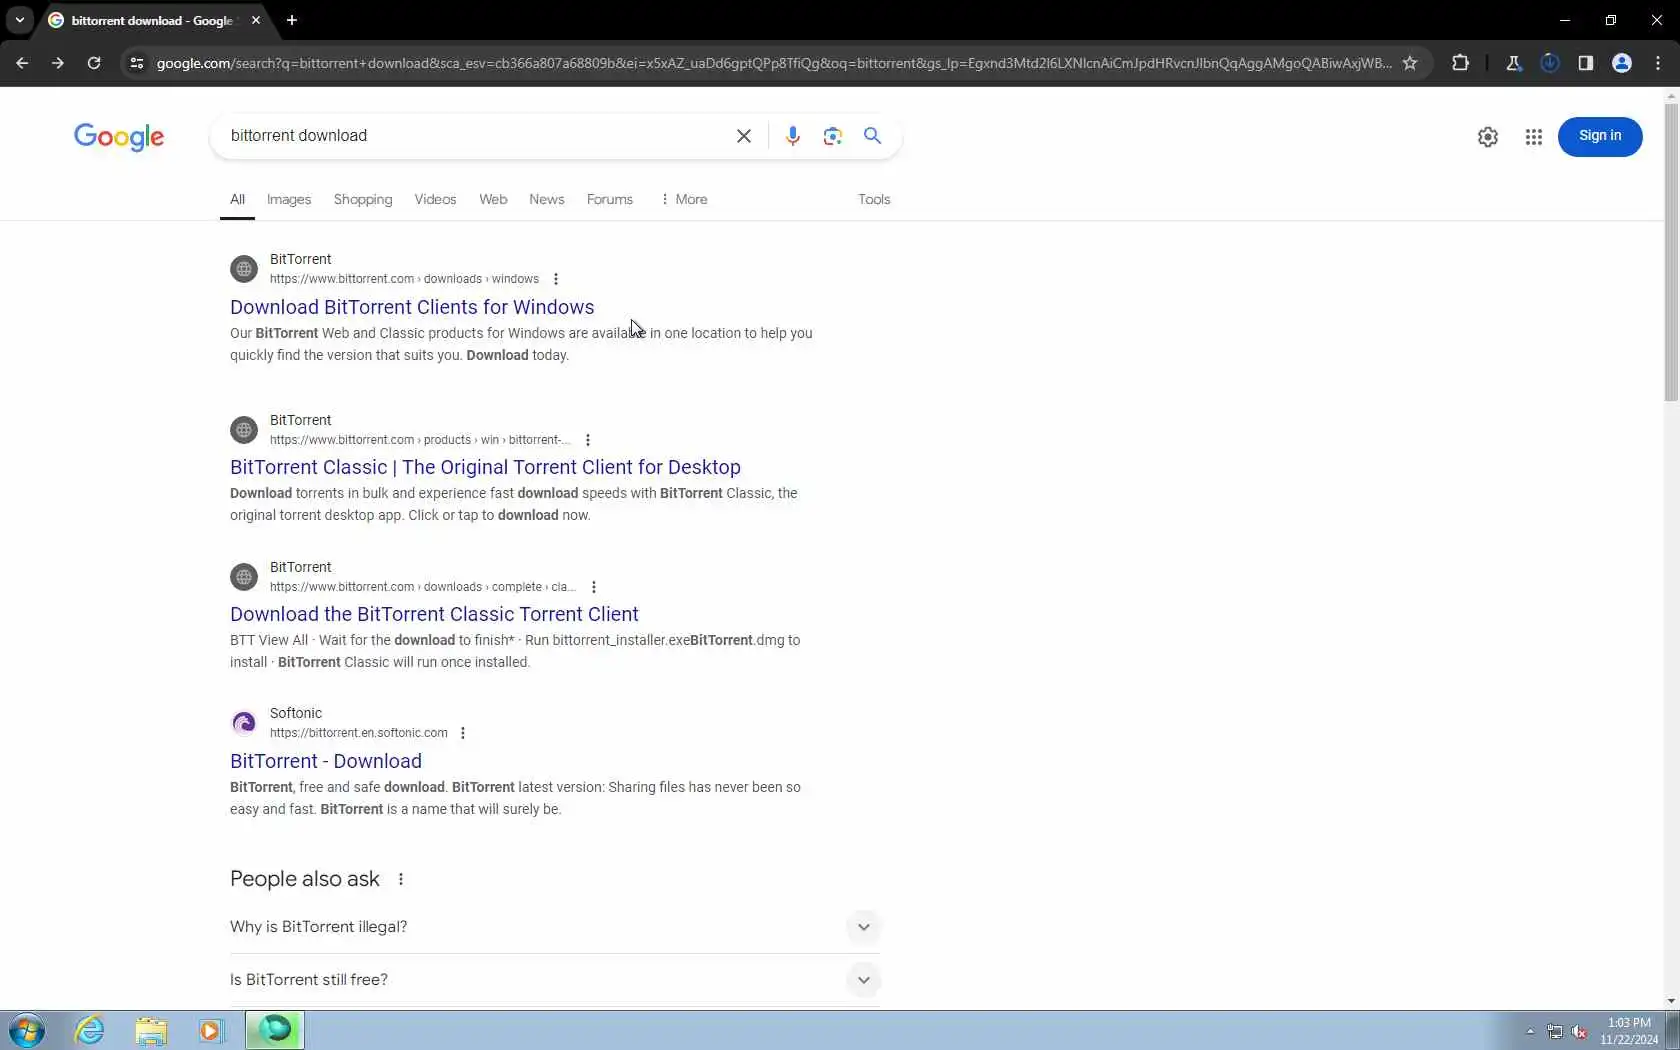Sign in to Google
The width and height of the screenshot is (1680, 1050).
[1599, 136]
